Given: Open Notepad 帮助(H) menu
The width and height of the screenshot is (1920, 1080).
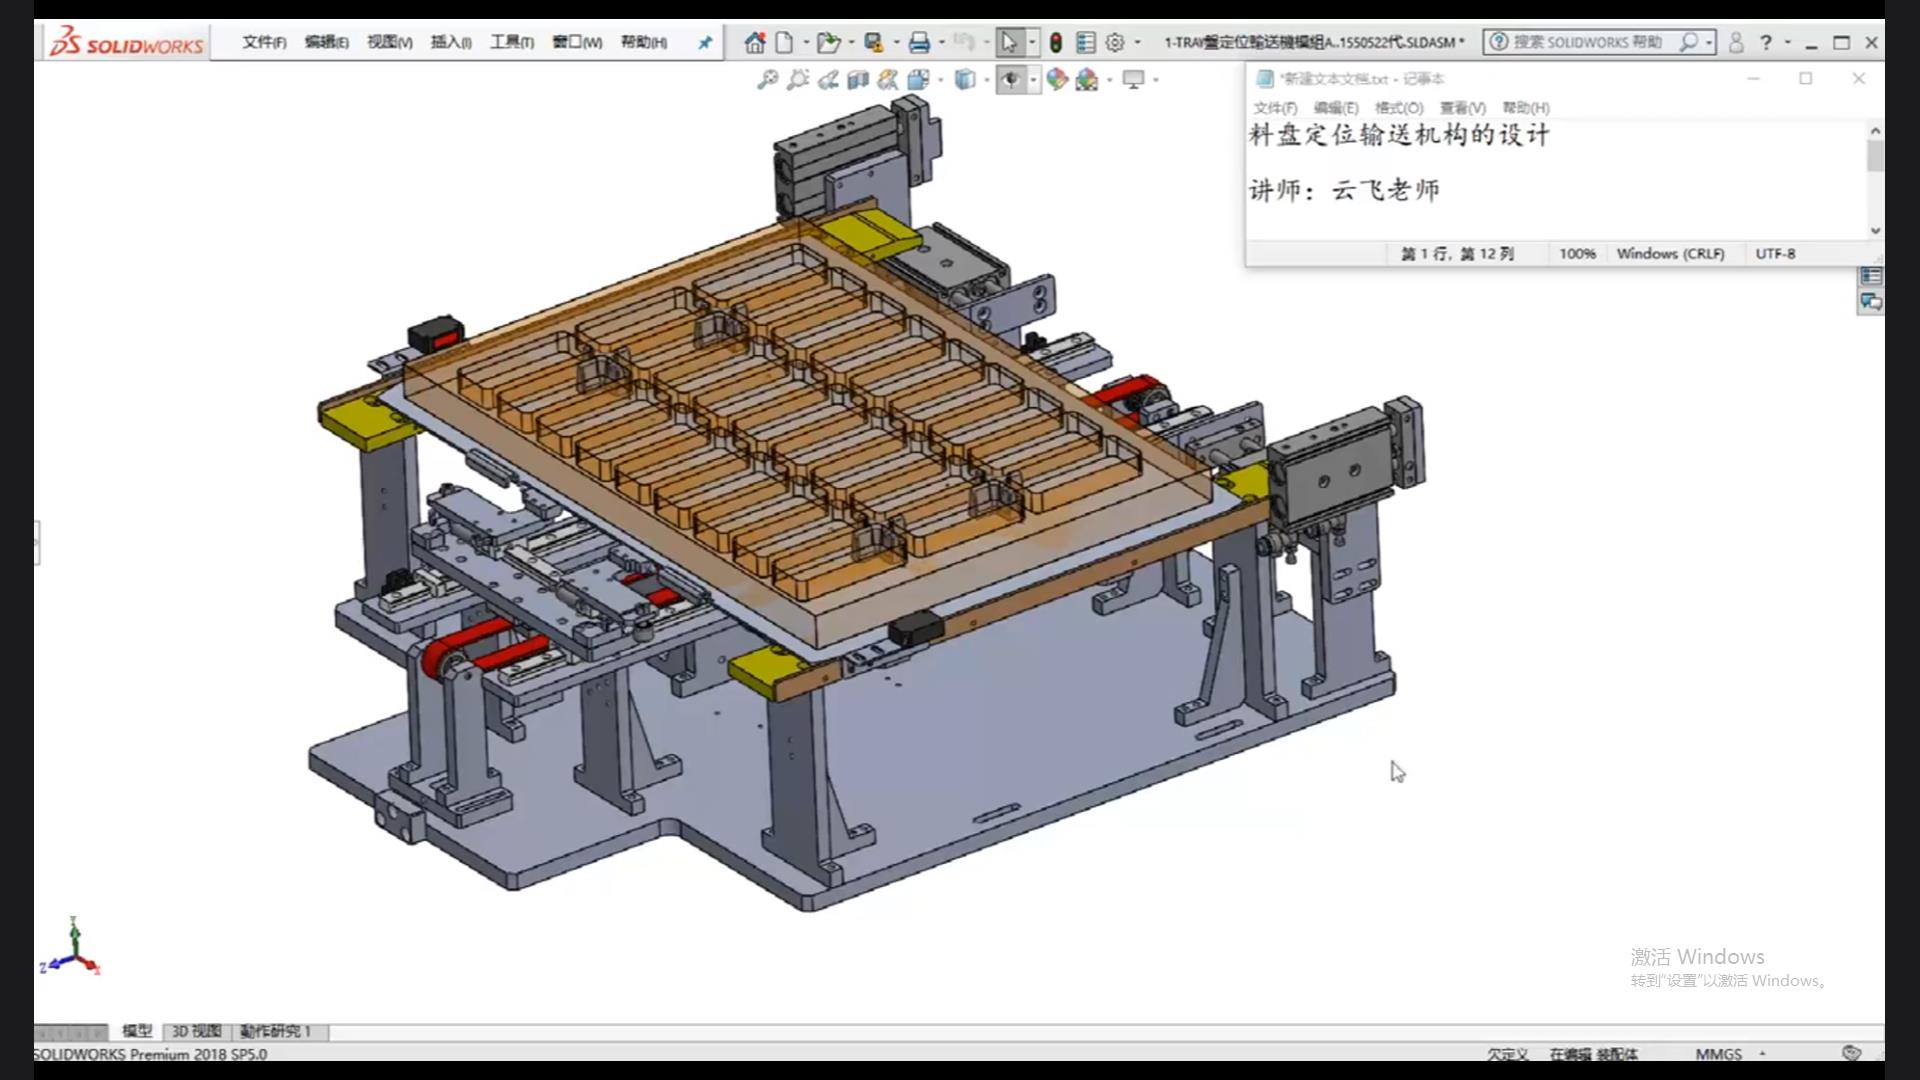Looking at the screenshot, I should pyautogui.click(x=1526, y=108).
